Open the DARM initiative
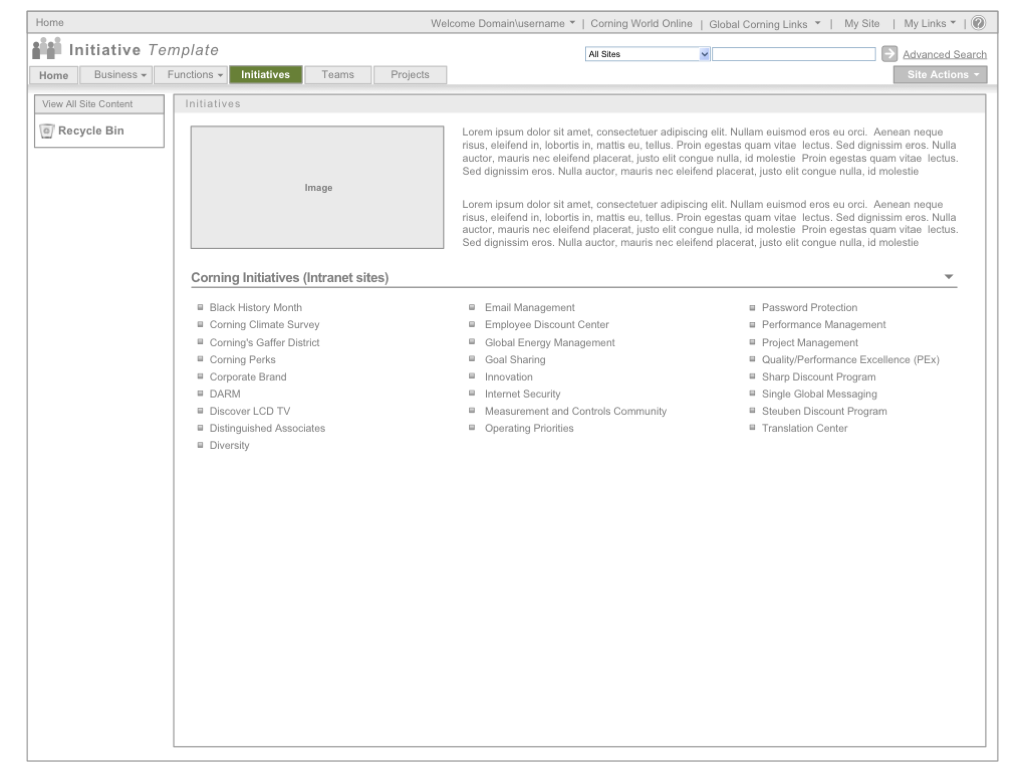This screenshot has height=768, width=1024. pyautogui.click(x=225, y=394)
